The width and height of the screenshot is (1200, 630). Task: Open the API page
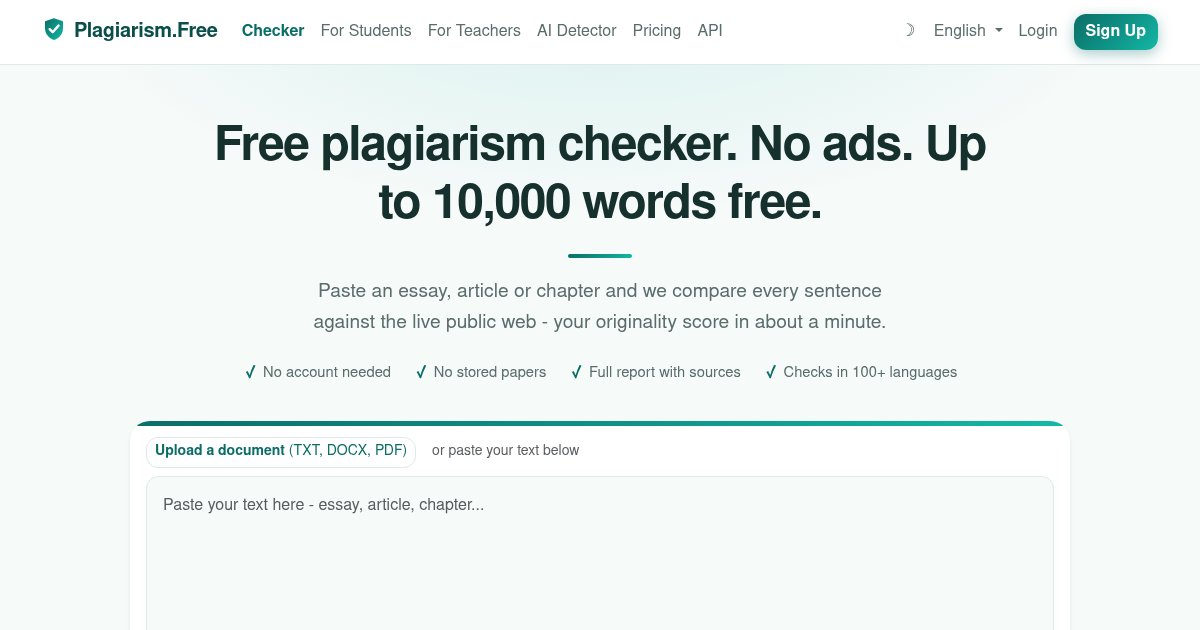coord(710,30)
